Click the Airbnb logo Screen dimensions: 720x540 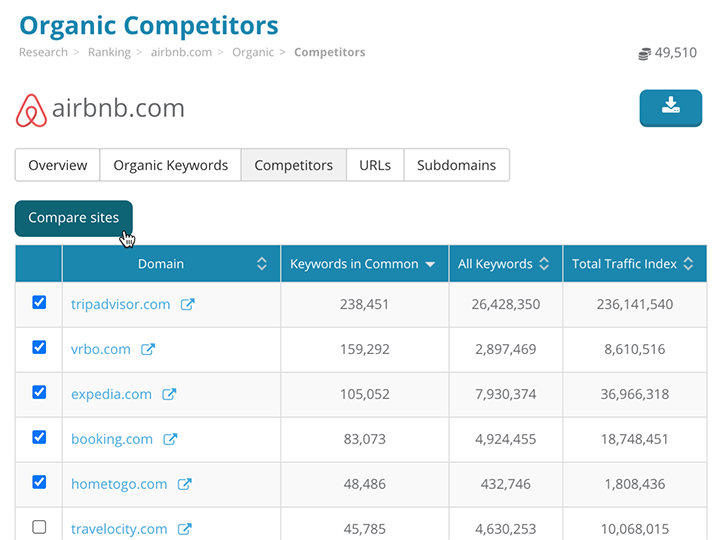point(32,110)
